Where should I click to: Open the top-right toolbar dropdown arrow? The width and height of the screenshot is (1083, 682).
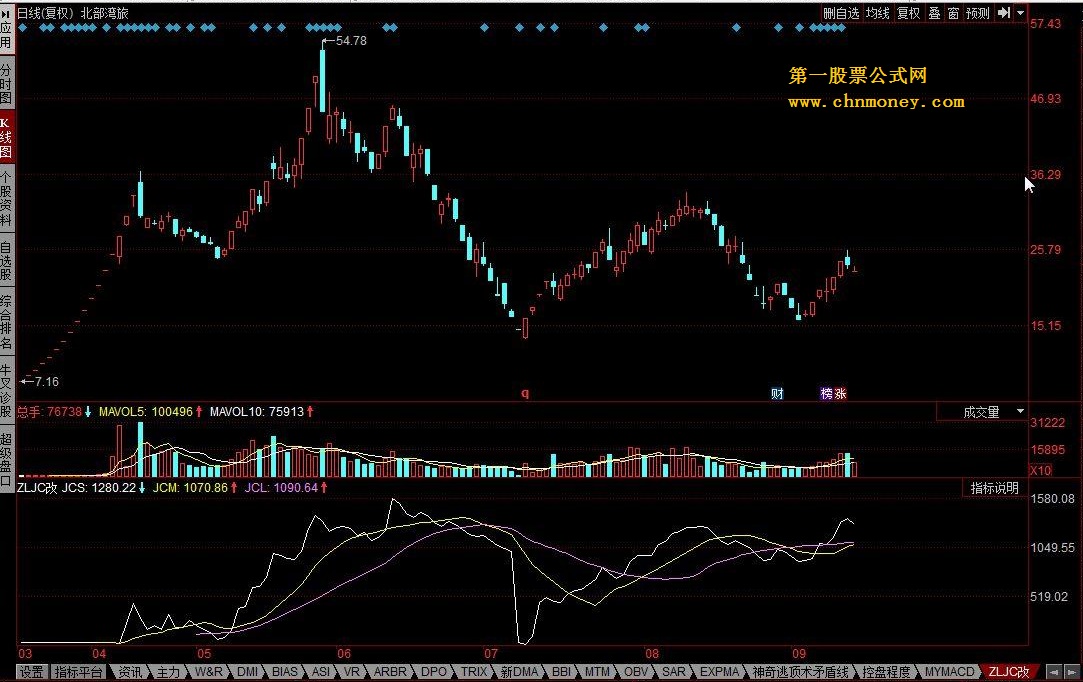point(1021,13)
